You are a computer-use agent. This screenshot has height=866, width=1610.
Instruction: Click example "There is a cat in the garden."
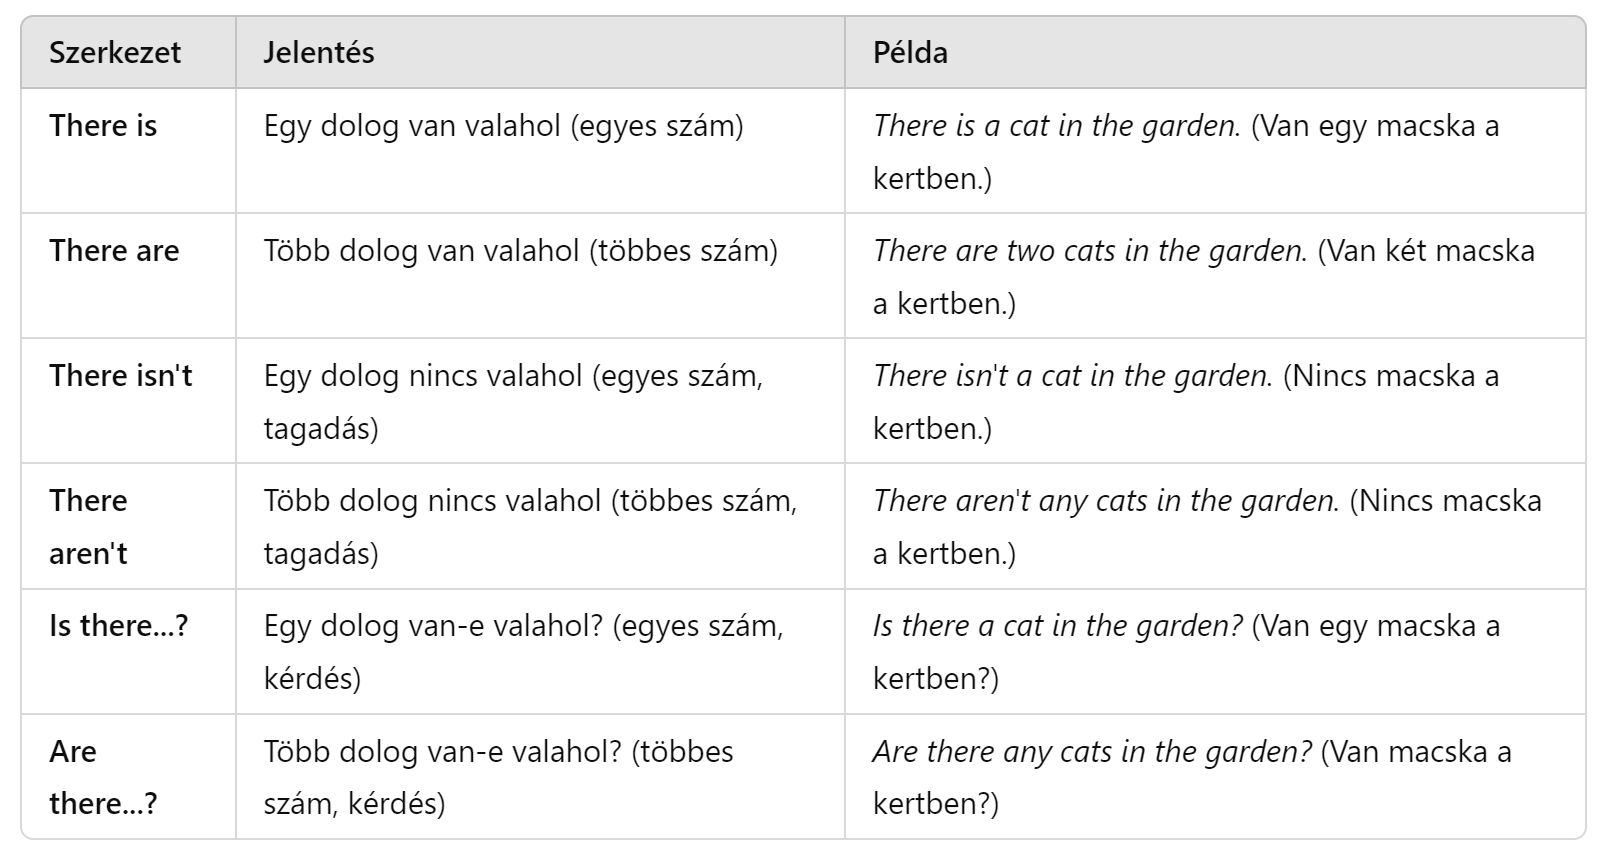[1056, 126]
